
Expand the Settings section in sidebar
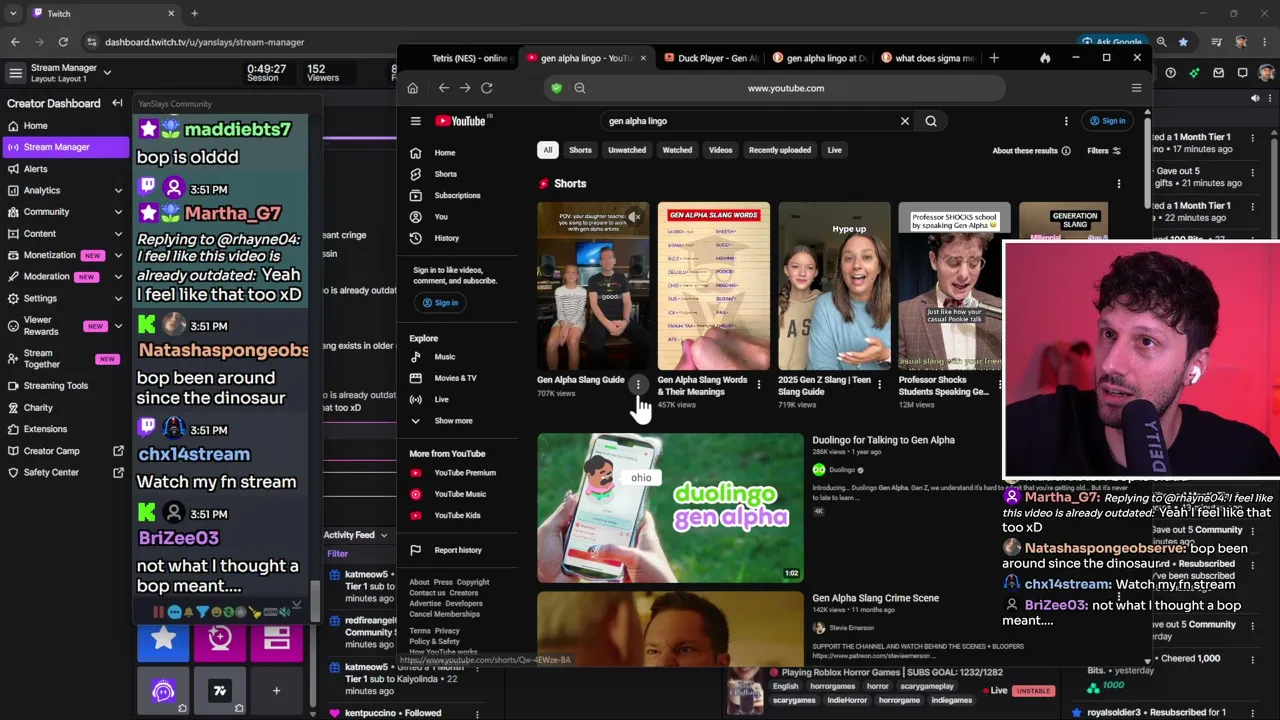coord(118,298)
